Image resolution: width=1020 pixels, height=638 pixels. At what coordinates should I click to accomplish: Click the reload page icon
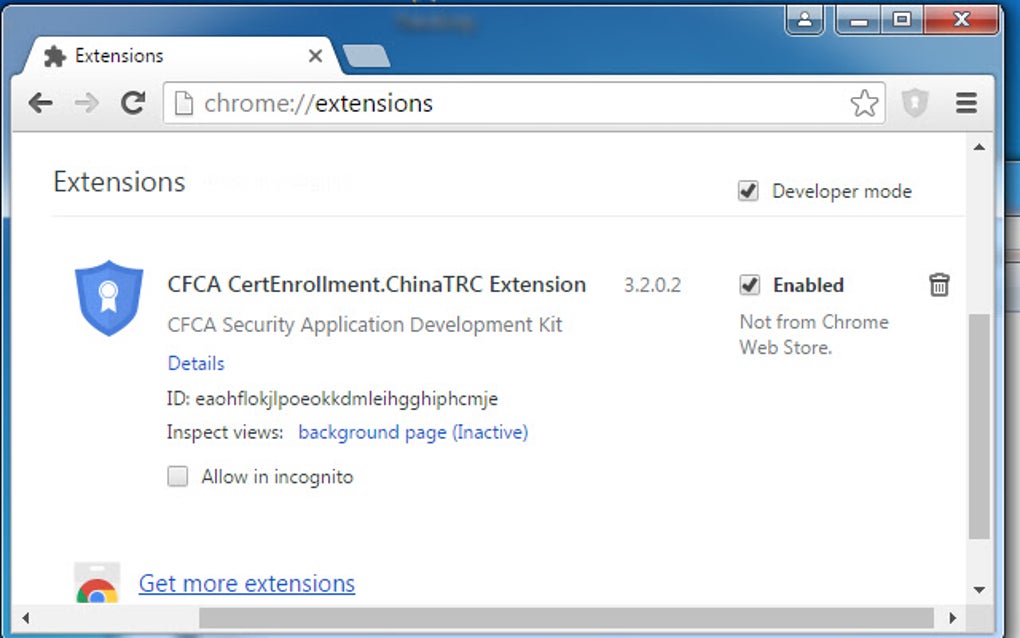coord(133,102)
